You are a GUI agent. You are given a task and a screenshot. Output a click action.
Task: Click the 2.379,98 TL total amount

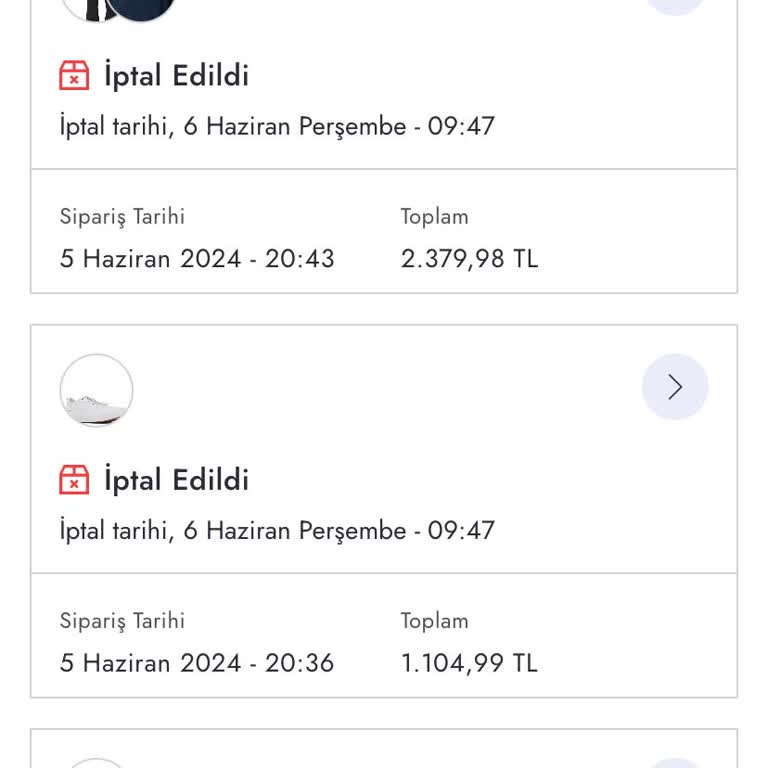(469, 259)
